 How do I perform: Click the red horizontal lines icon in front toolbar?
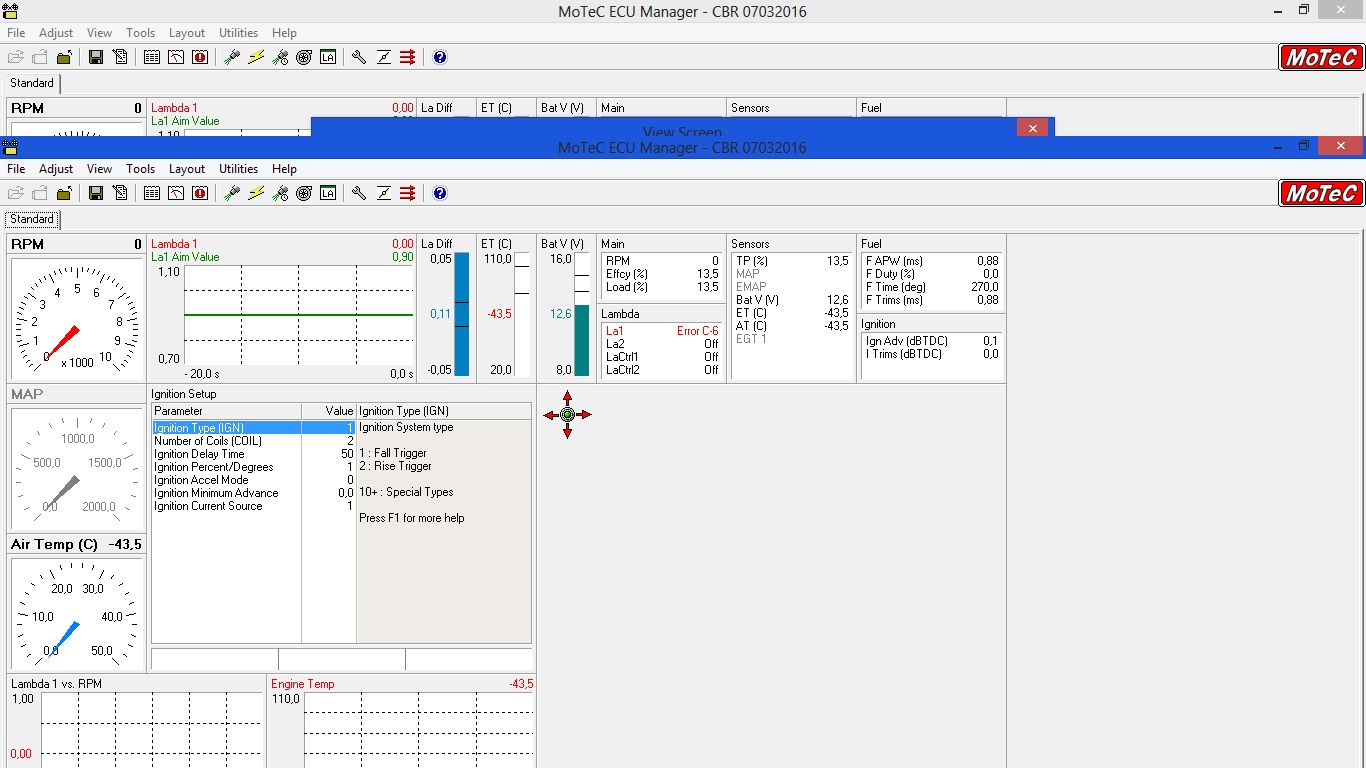(x=407, y=193)
